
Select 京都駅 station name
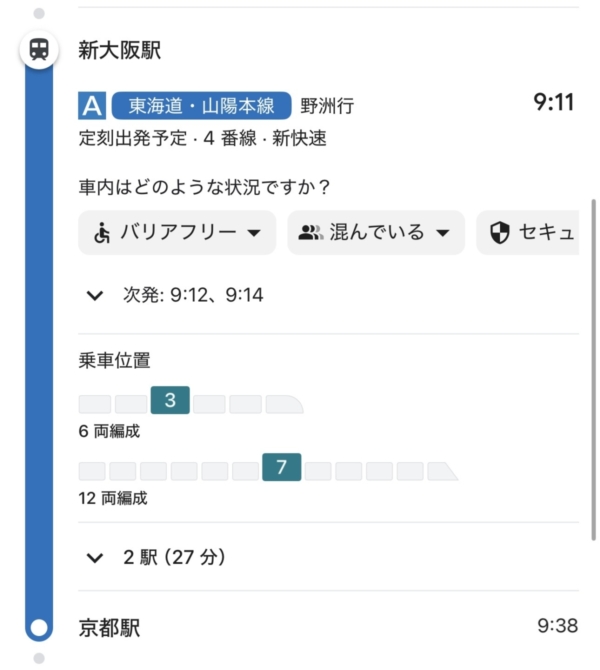click(x=109, y=628)
